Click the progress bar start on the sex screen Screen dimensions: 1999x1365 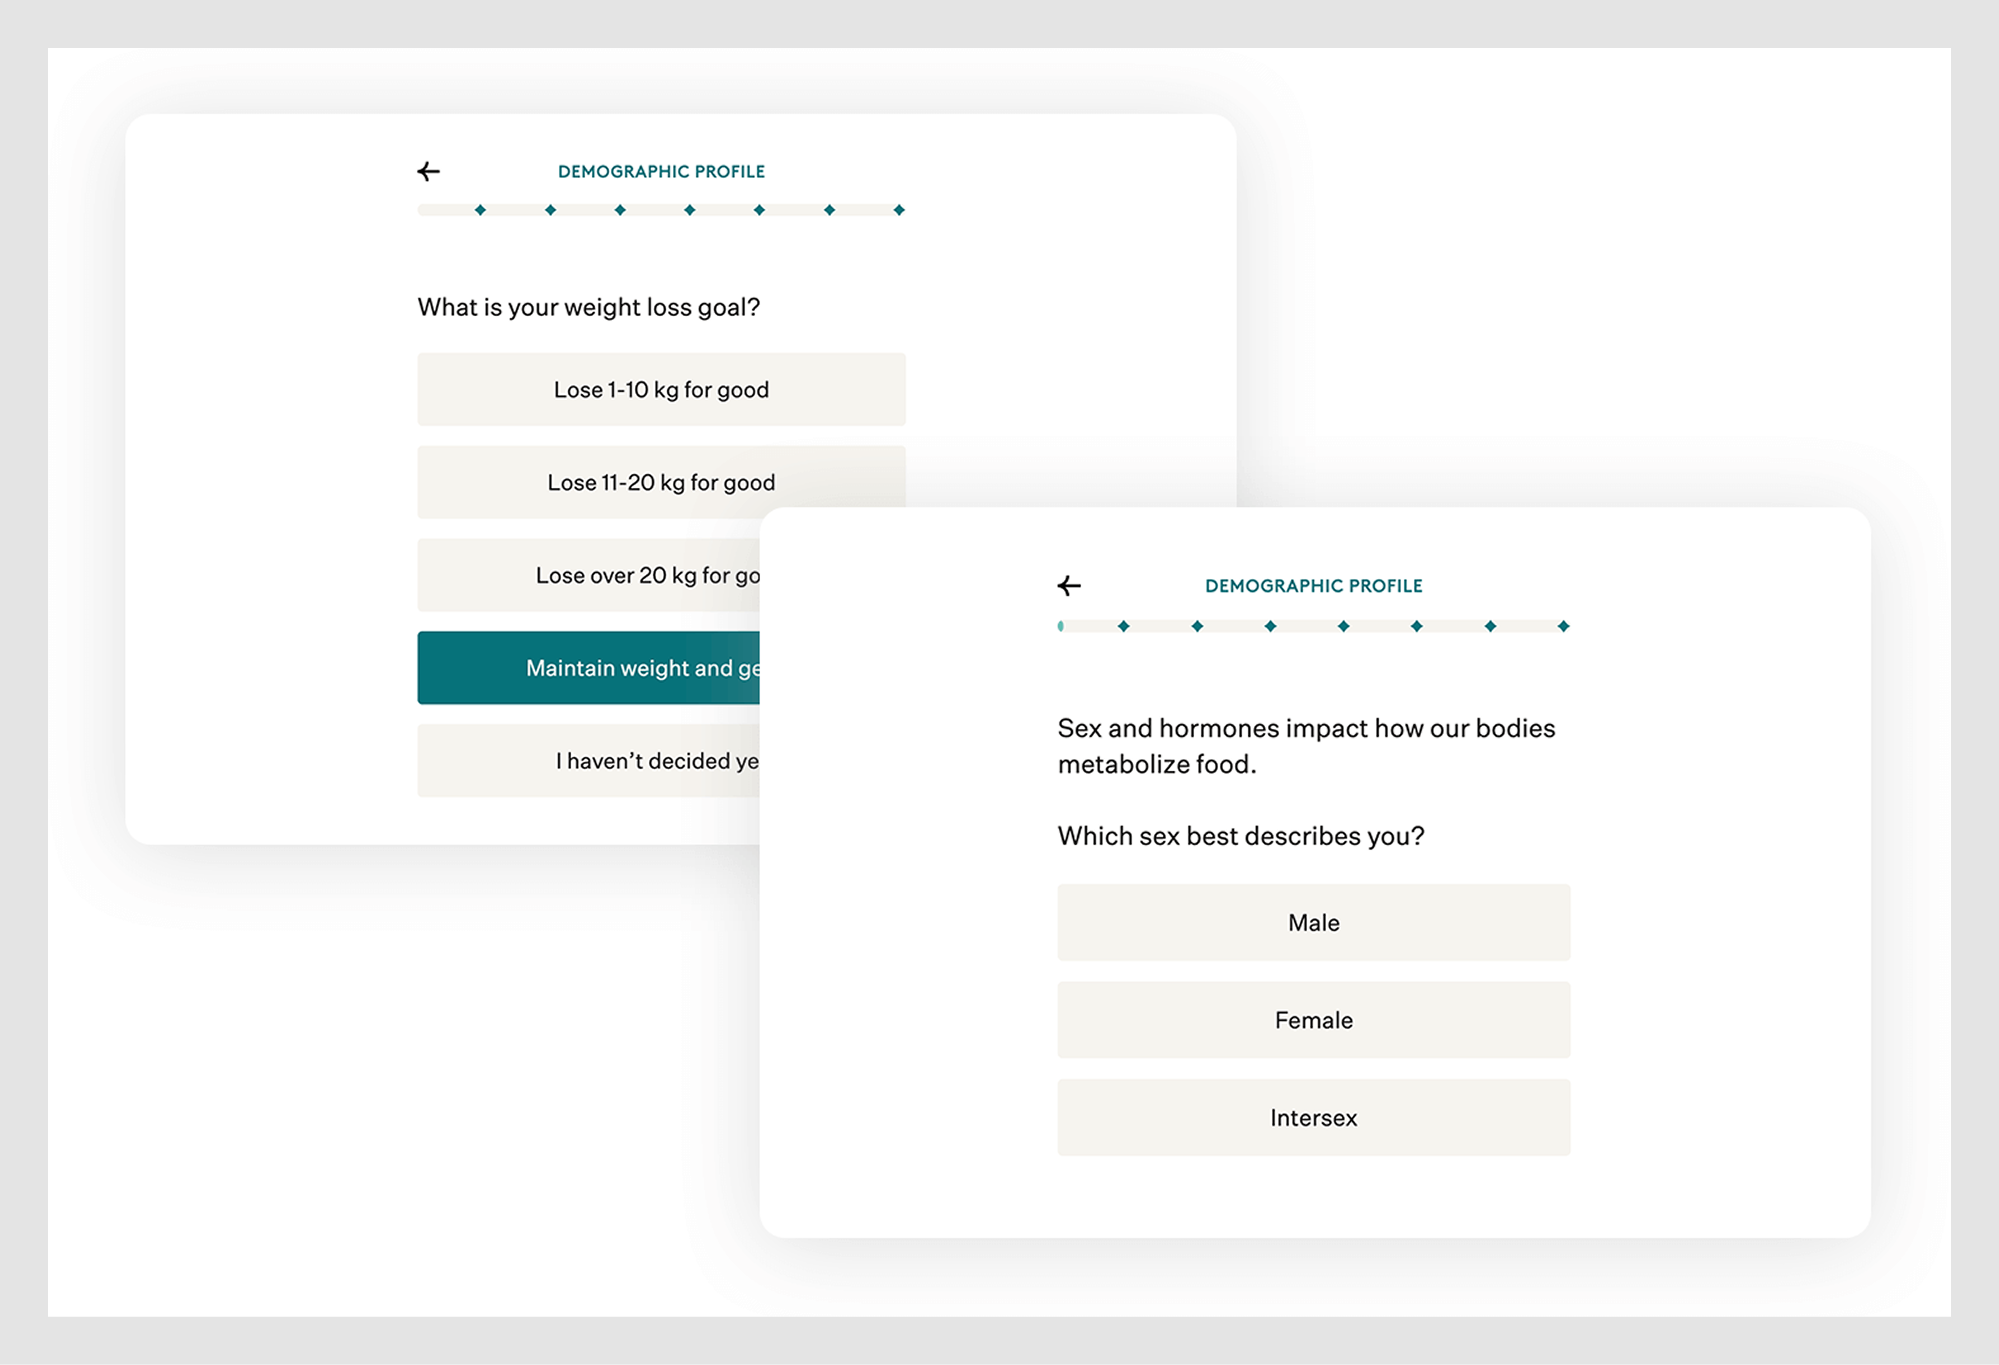pyautogui.click(x=1059, y=627)
